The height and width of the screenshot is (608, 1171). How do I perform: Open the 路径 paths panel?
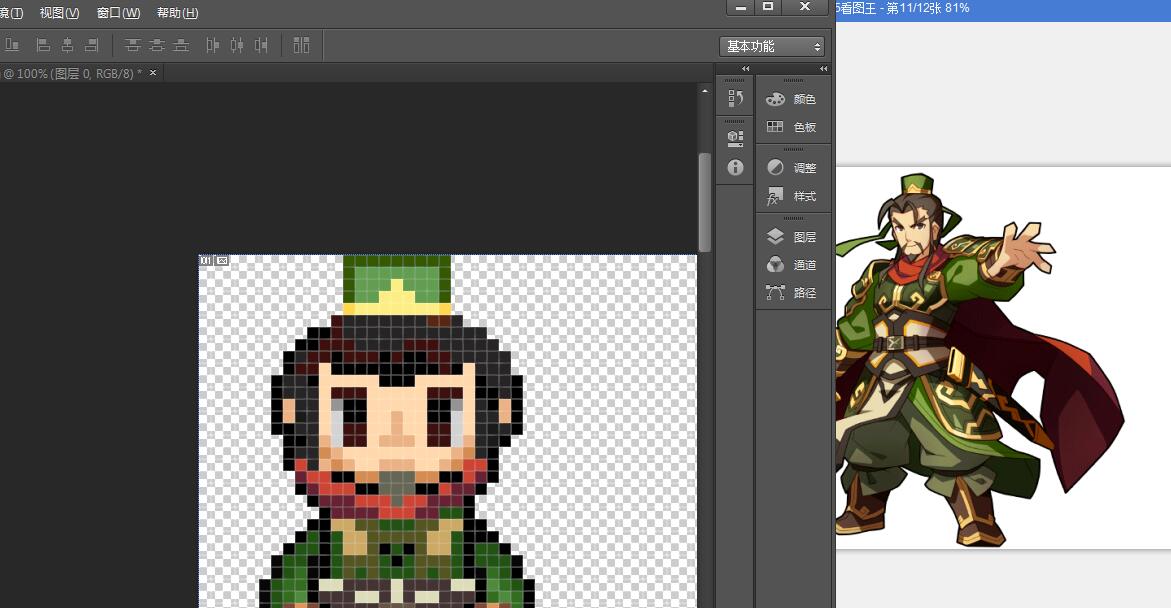[x=792, y=293]
